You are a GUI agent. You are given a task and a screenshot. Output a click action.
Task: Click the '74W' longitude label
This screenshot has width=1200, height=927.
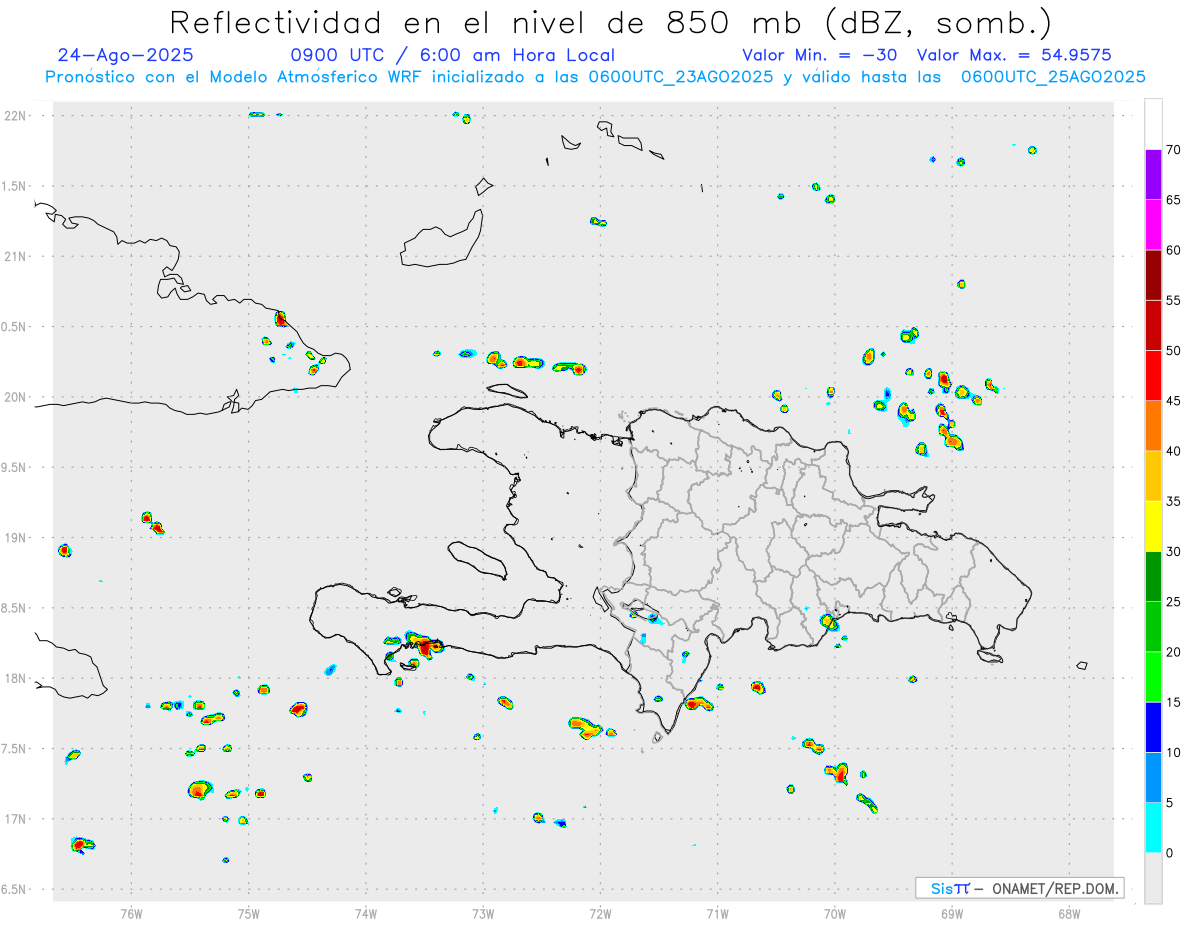(365, 912)
